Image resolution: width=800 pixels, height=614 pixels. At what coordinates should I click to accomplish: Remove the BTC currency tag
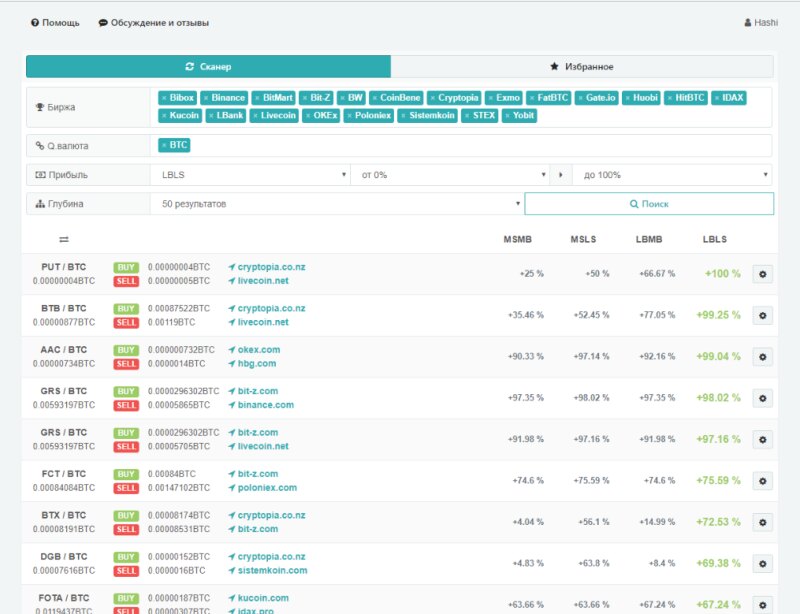pyautogui.click(x=165, y=146)
